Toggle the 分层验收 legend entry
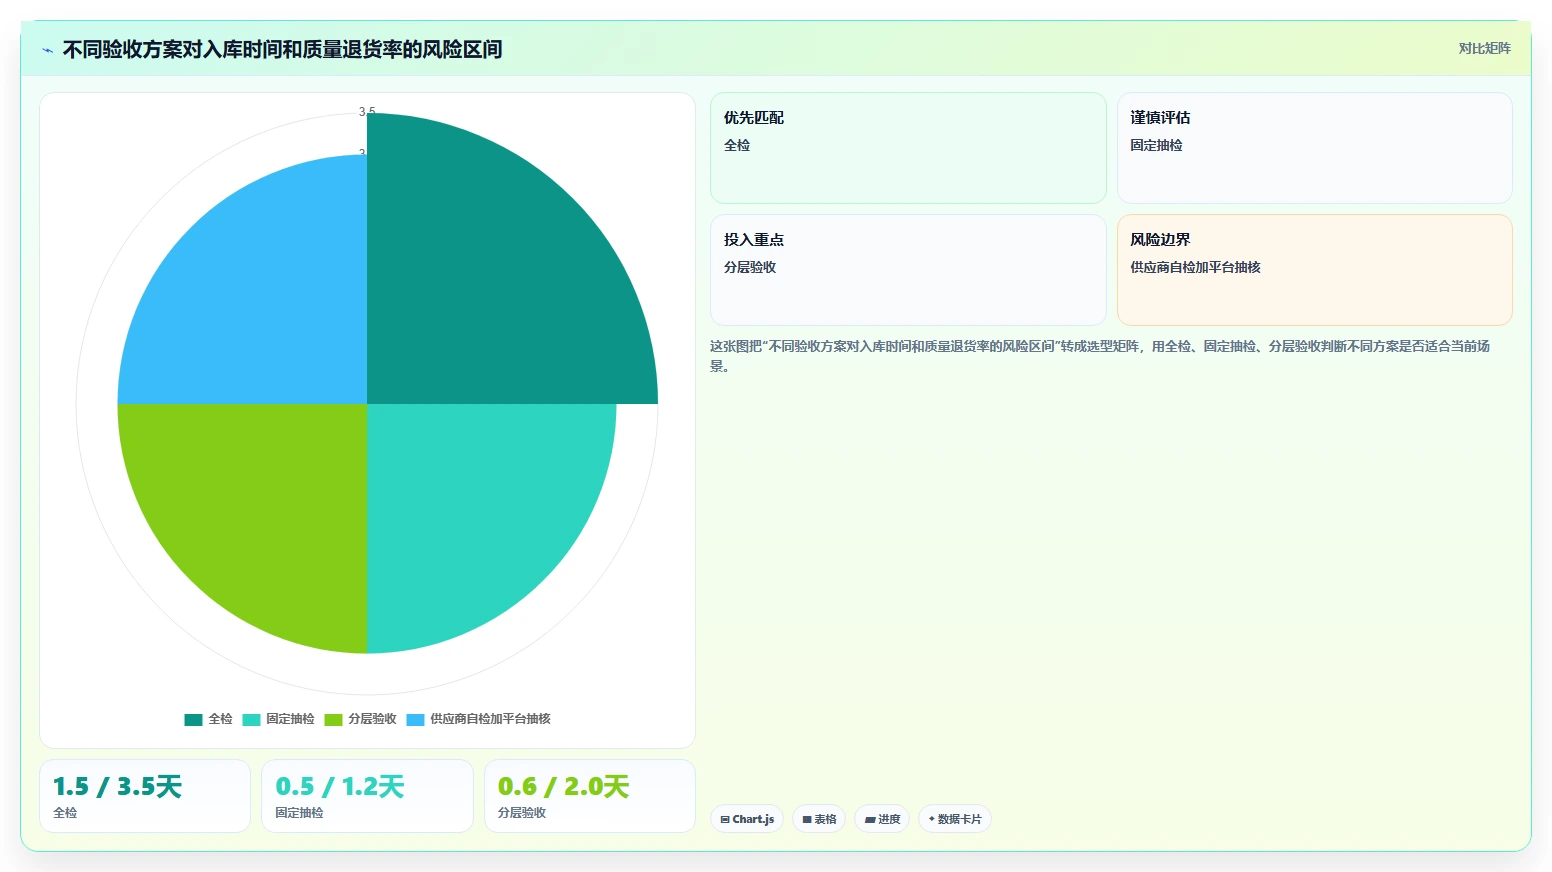Screen dimensions: 1552x872 click(360, 719)
